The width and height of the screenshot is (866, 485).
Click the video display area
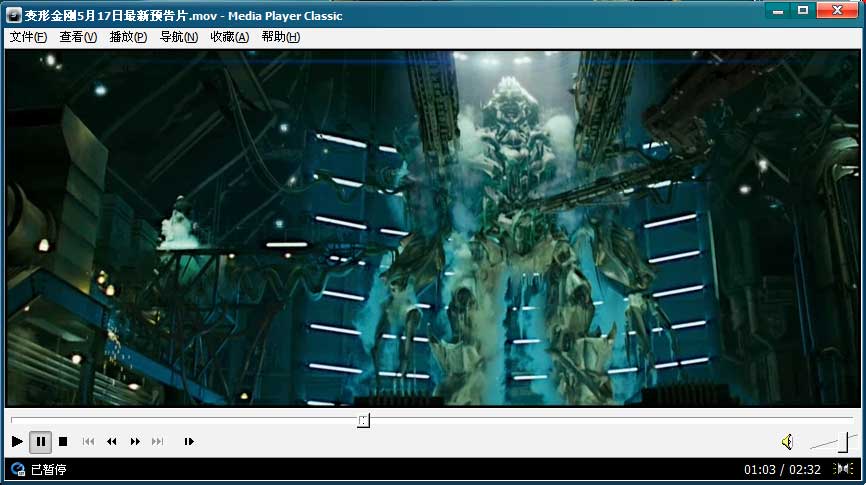(433, 228)
